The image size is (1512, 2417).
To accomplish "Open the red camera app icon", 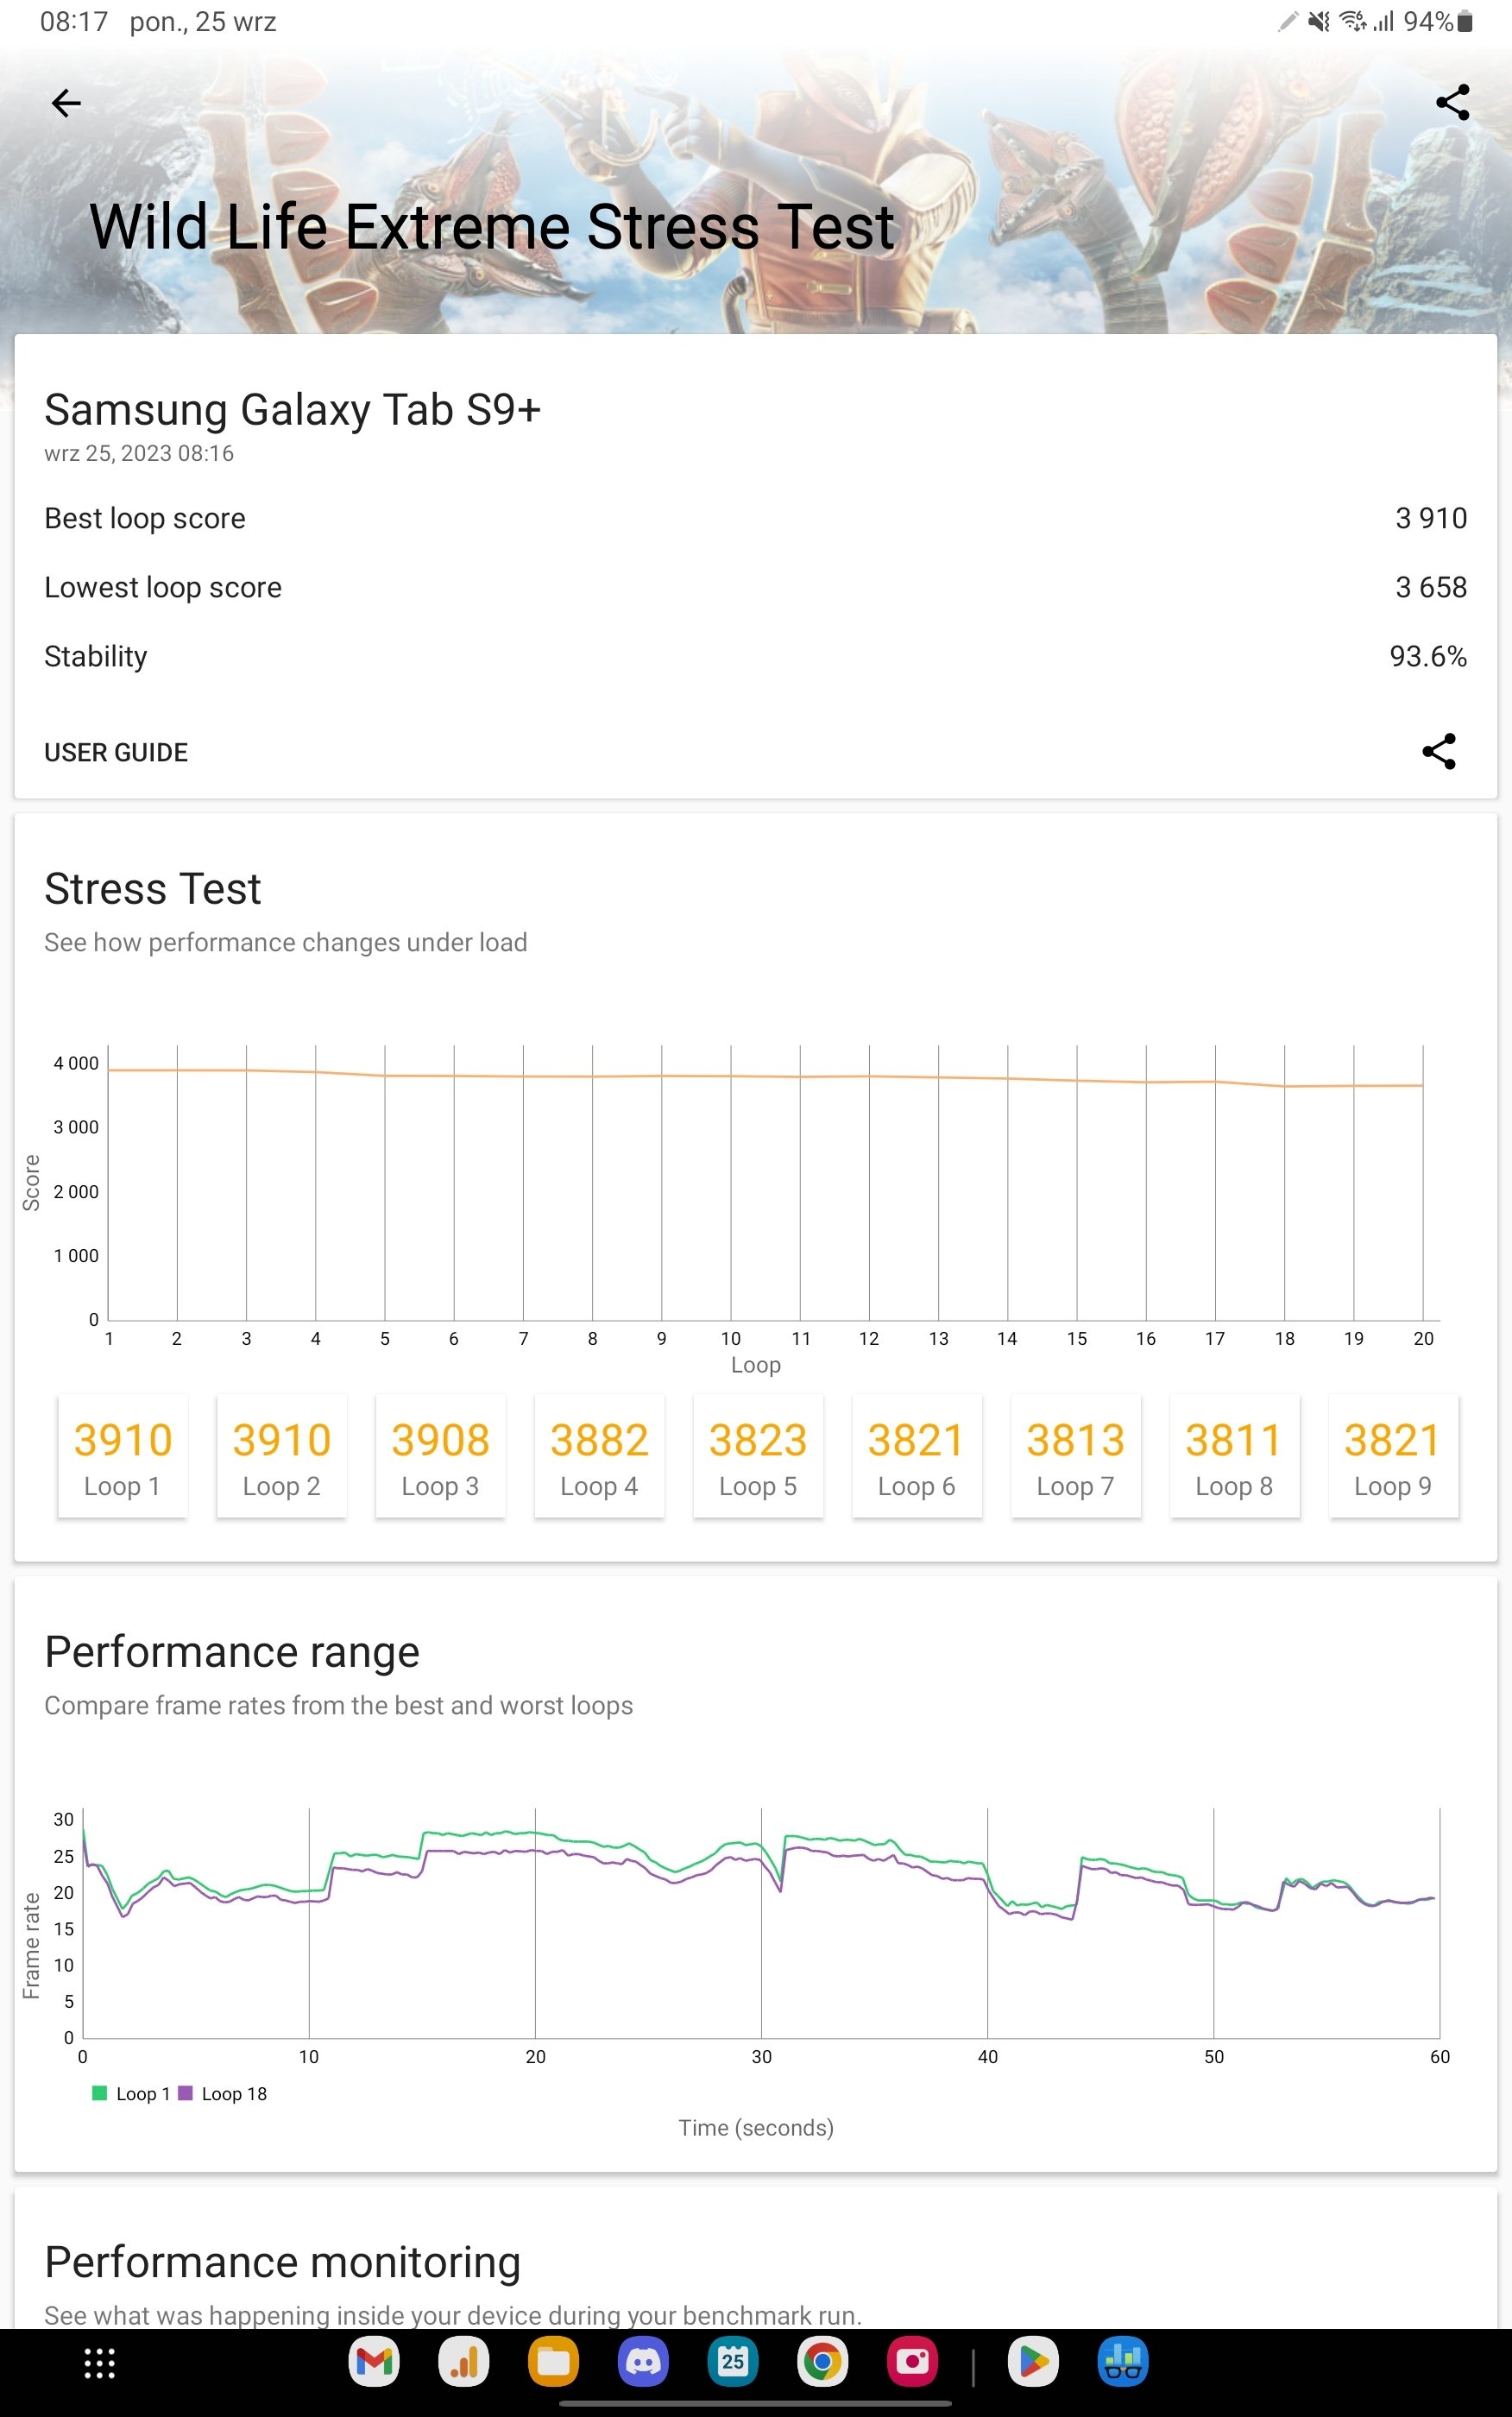I will coord(912,2362).
